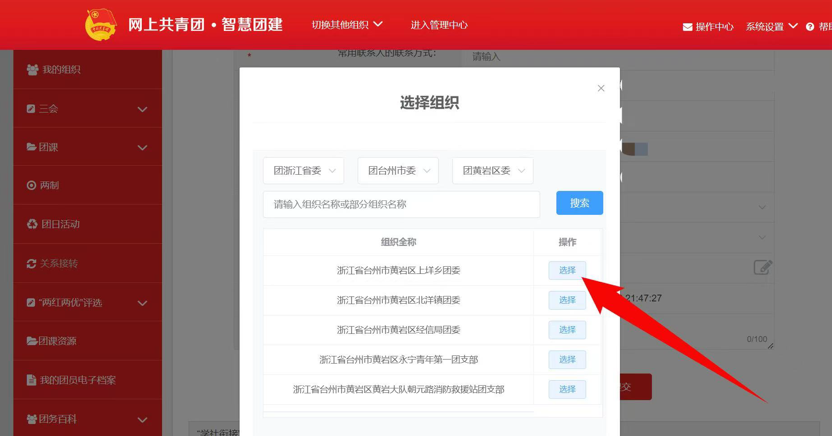Click the 我的团员电子档案 document icon
This screenshot has height=436, width=832.
click(x=32, y=381)
